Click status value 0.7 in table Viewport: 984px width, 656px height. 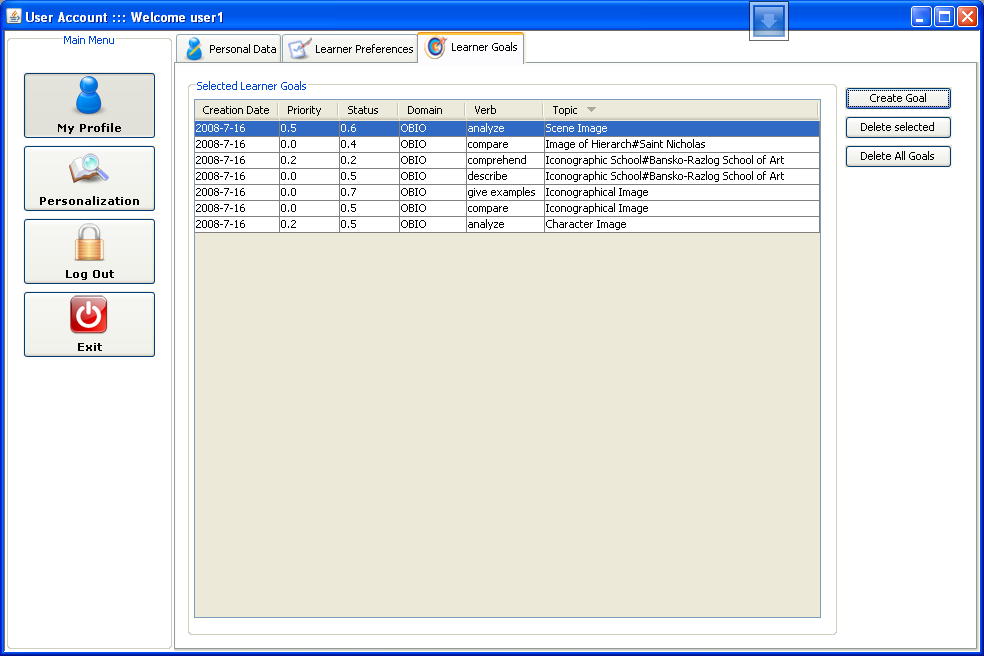348,192
